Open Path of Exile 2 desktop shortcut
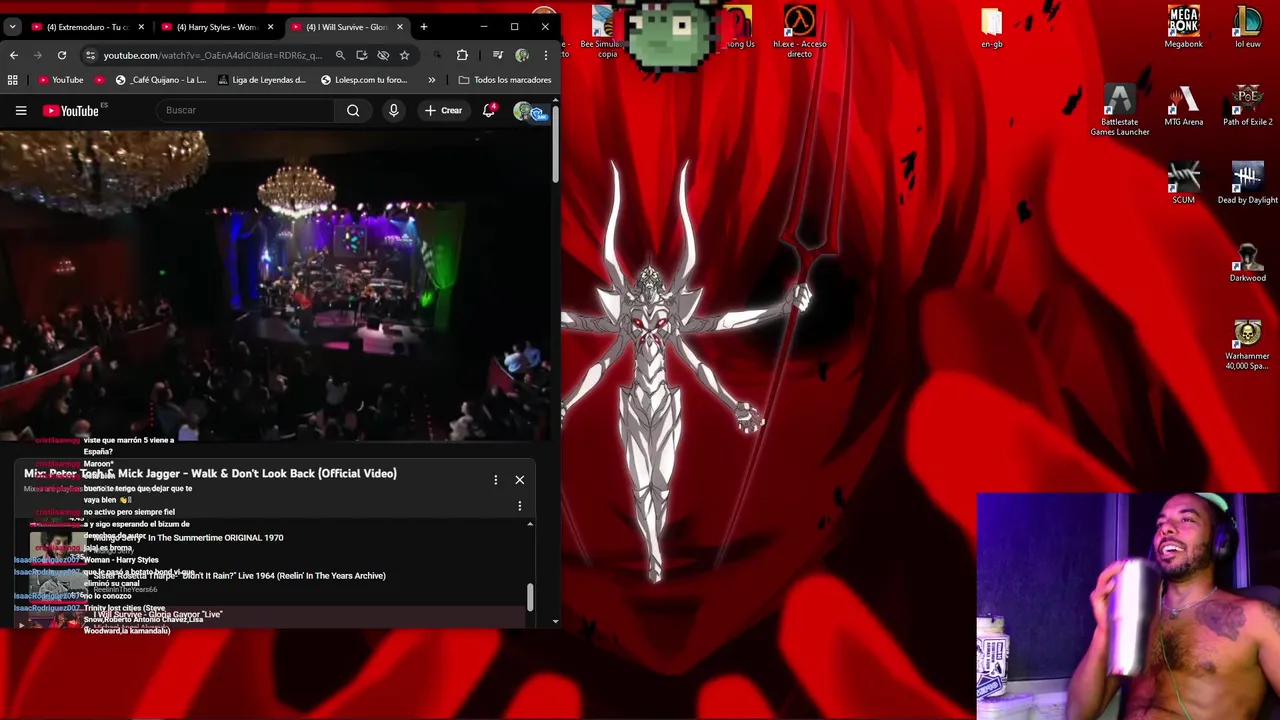The width and height of the screenshot is (1280, 720). [1247, 106]
